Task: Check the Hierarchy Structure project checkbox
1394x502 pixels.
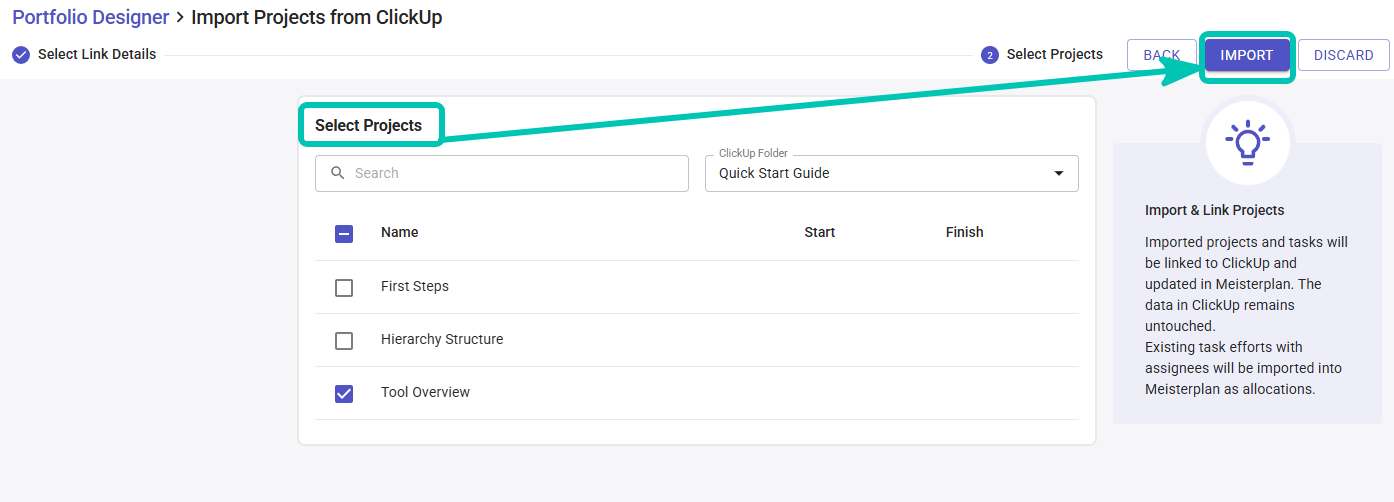Action: coord(344,340)
